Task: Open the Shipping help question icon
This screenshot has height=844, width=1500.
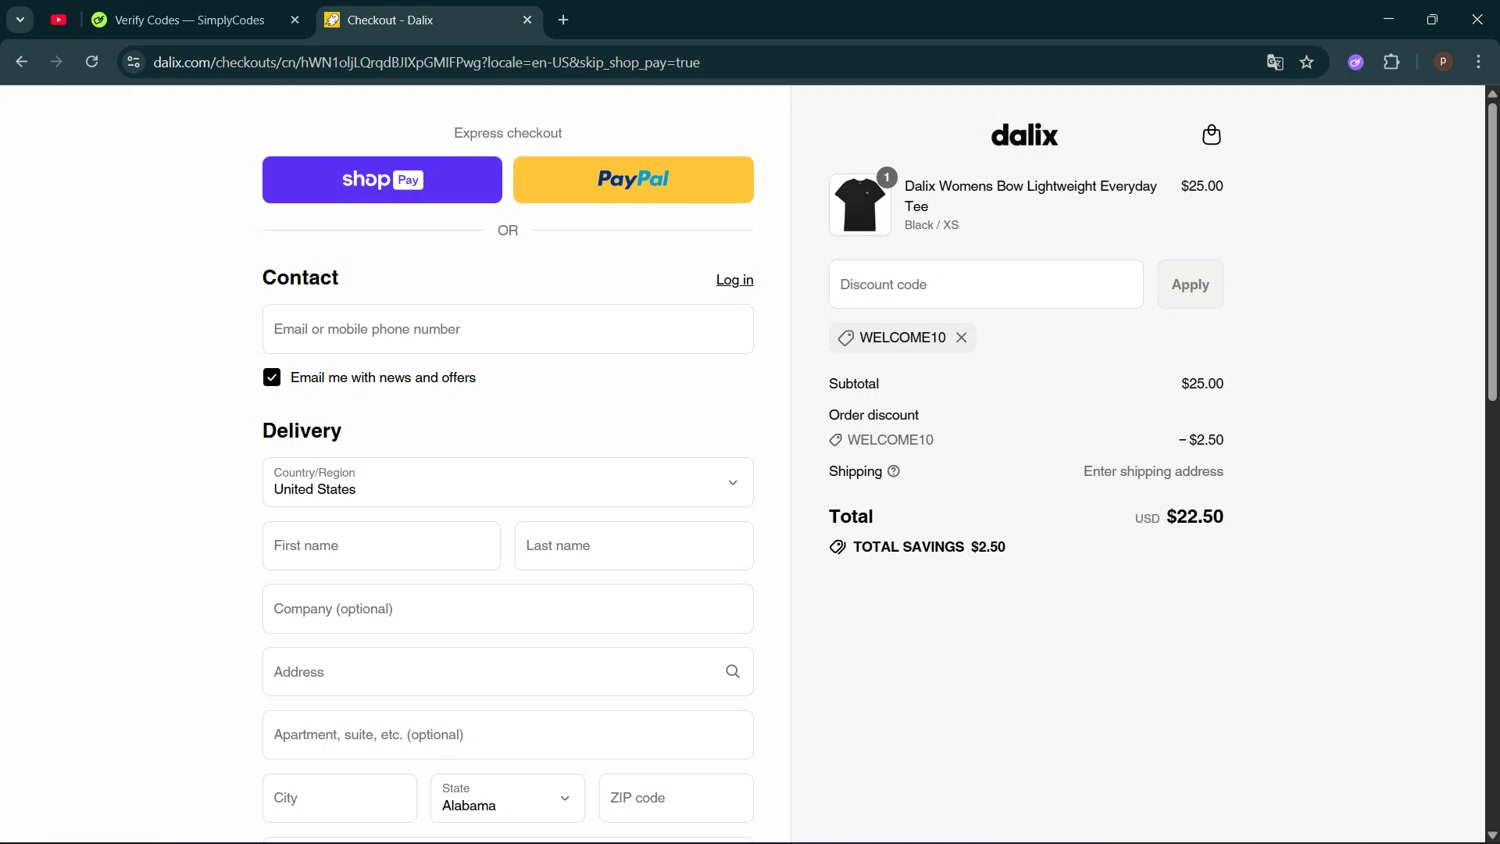Action: pos(894,471)
